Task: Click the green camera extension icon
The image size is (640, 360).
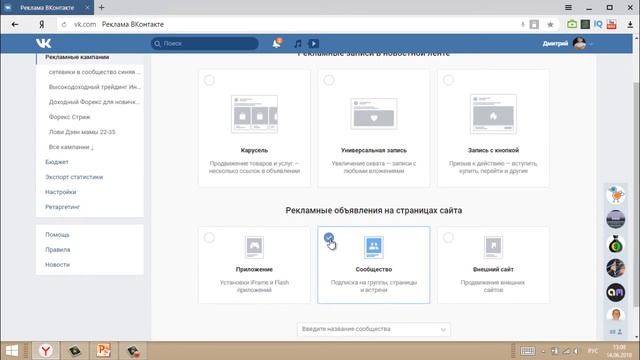Action: (572, 24)
